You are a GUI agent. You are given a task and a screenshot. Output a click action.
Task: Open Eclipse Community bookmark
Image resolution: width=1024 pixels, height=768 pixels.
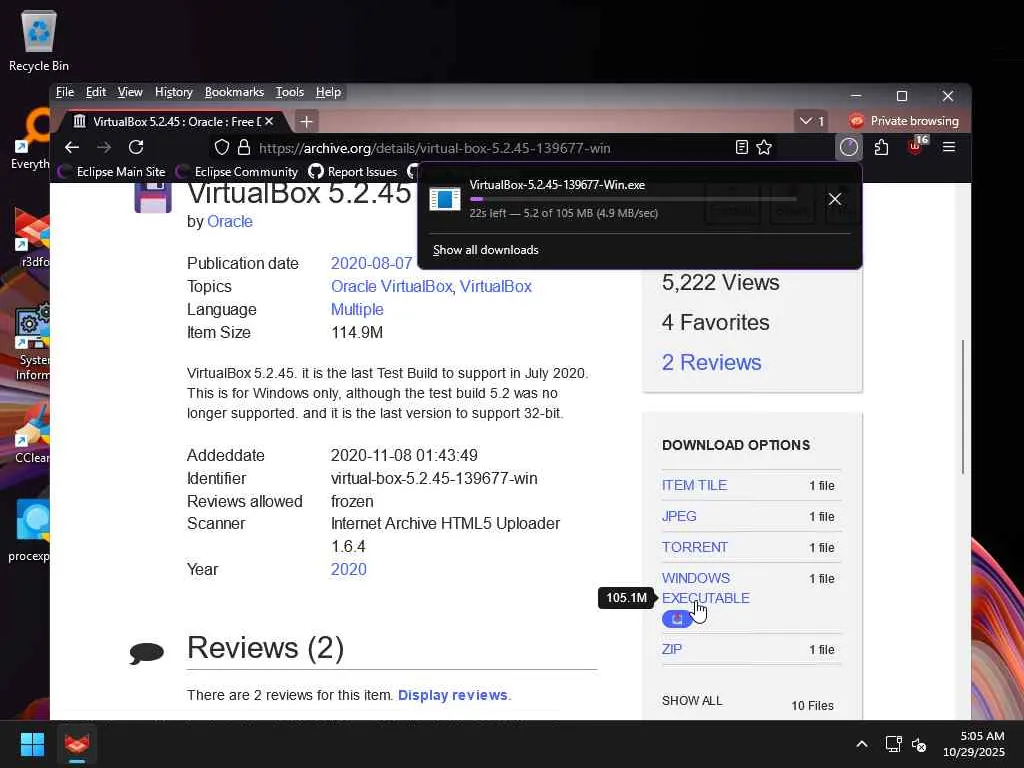pos(237,172)
